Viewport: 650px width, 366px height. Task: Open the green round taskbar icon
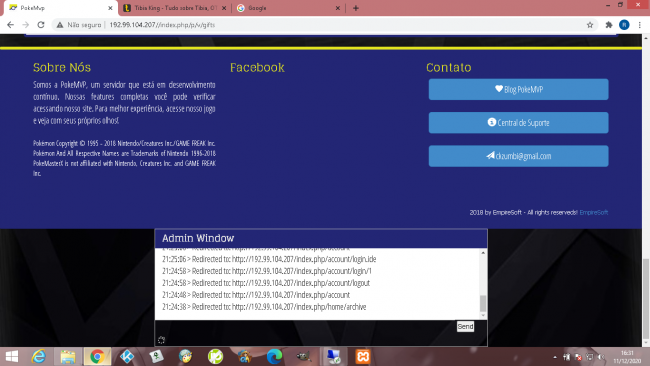click(215, 356)
